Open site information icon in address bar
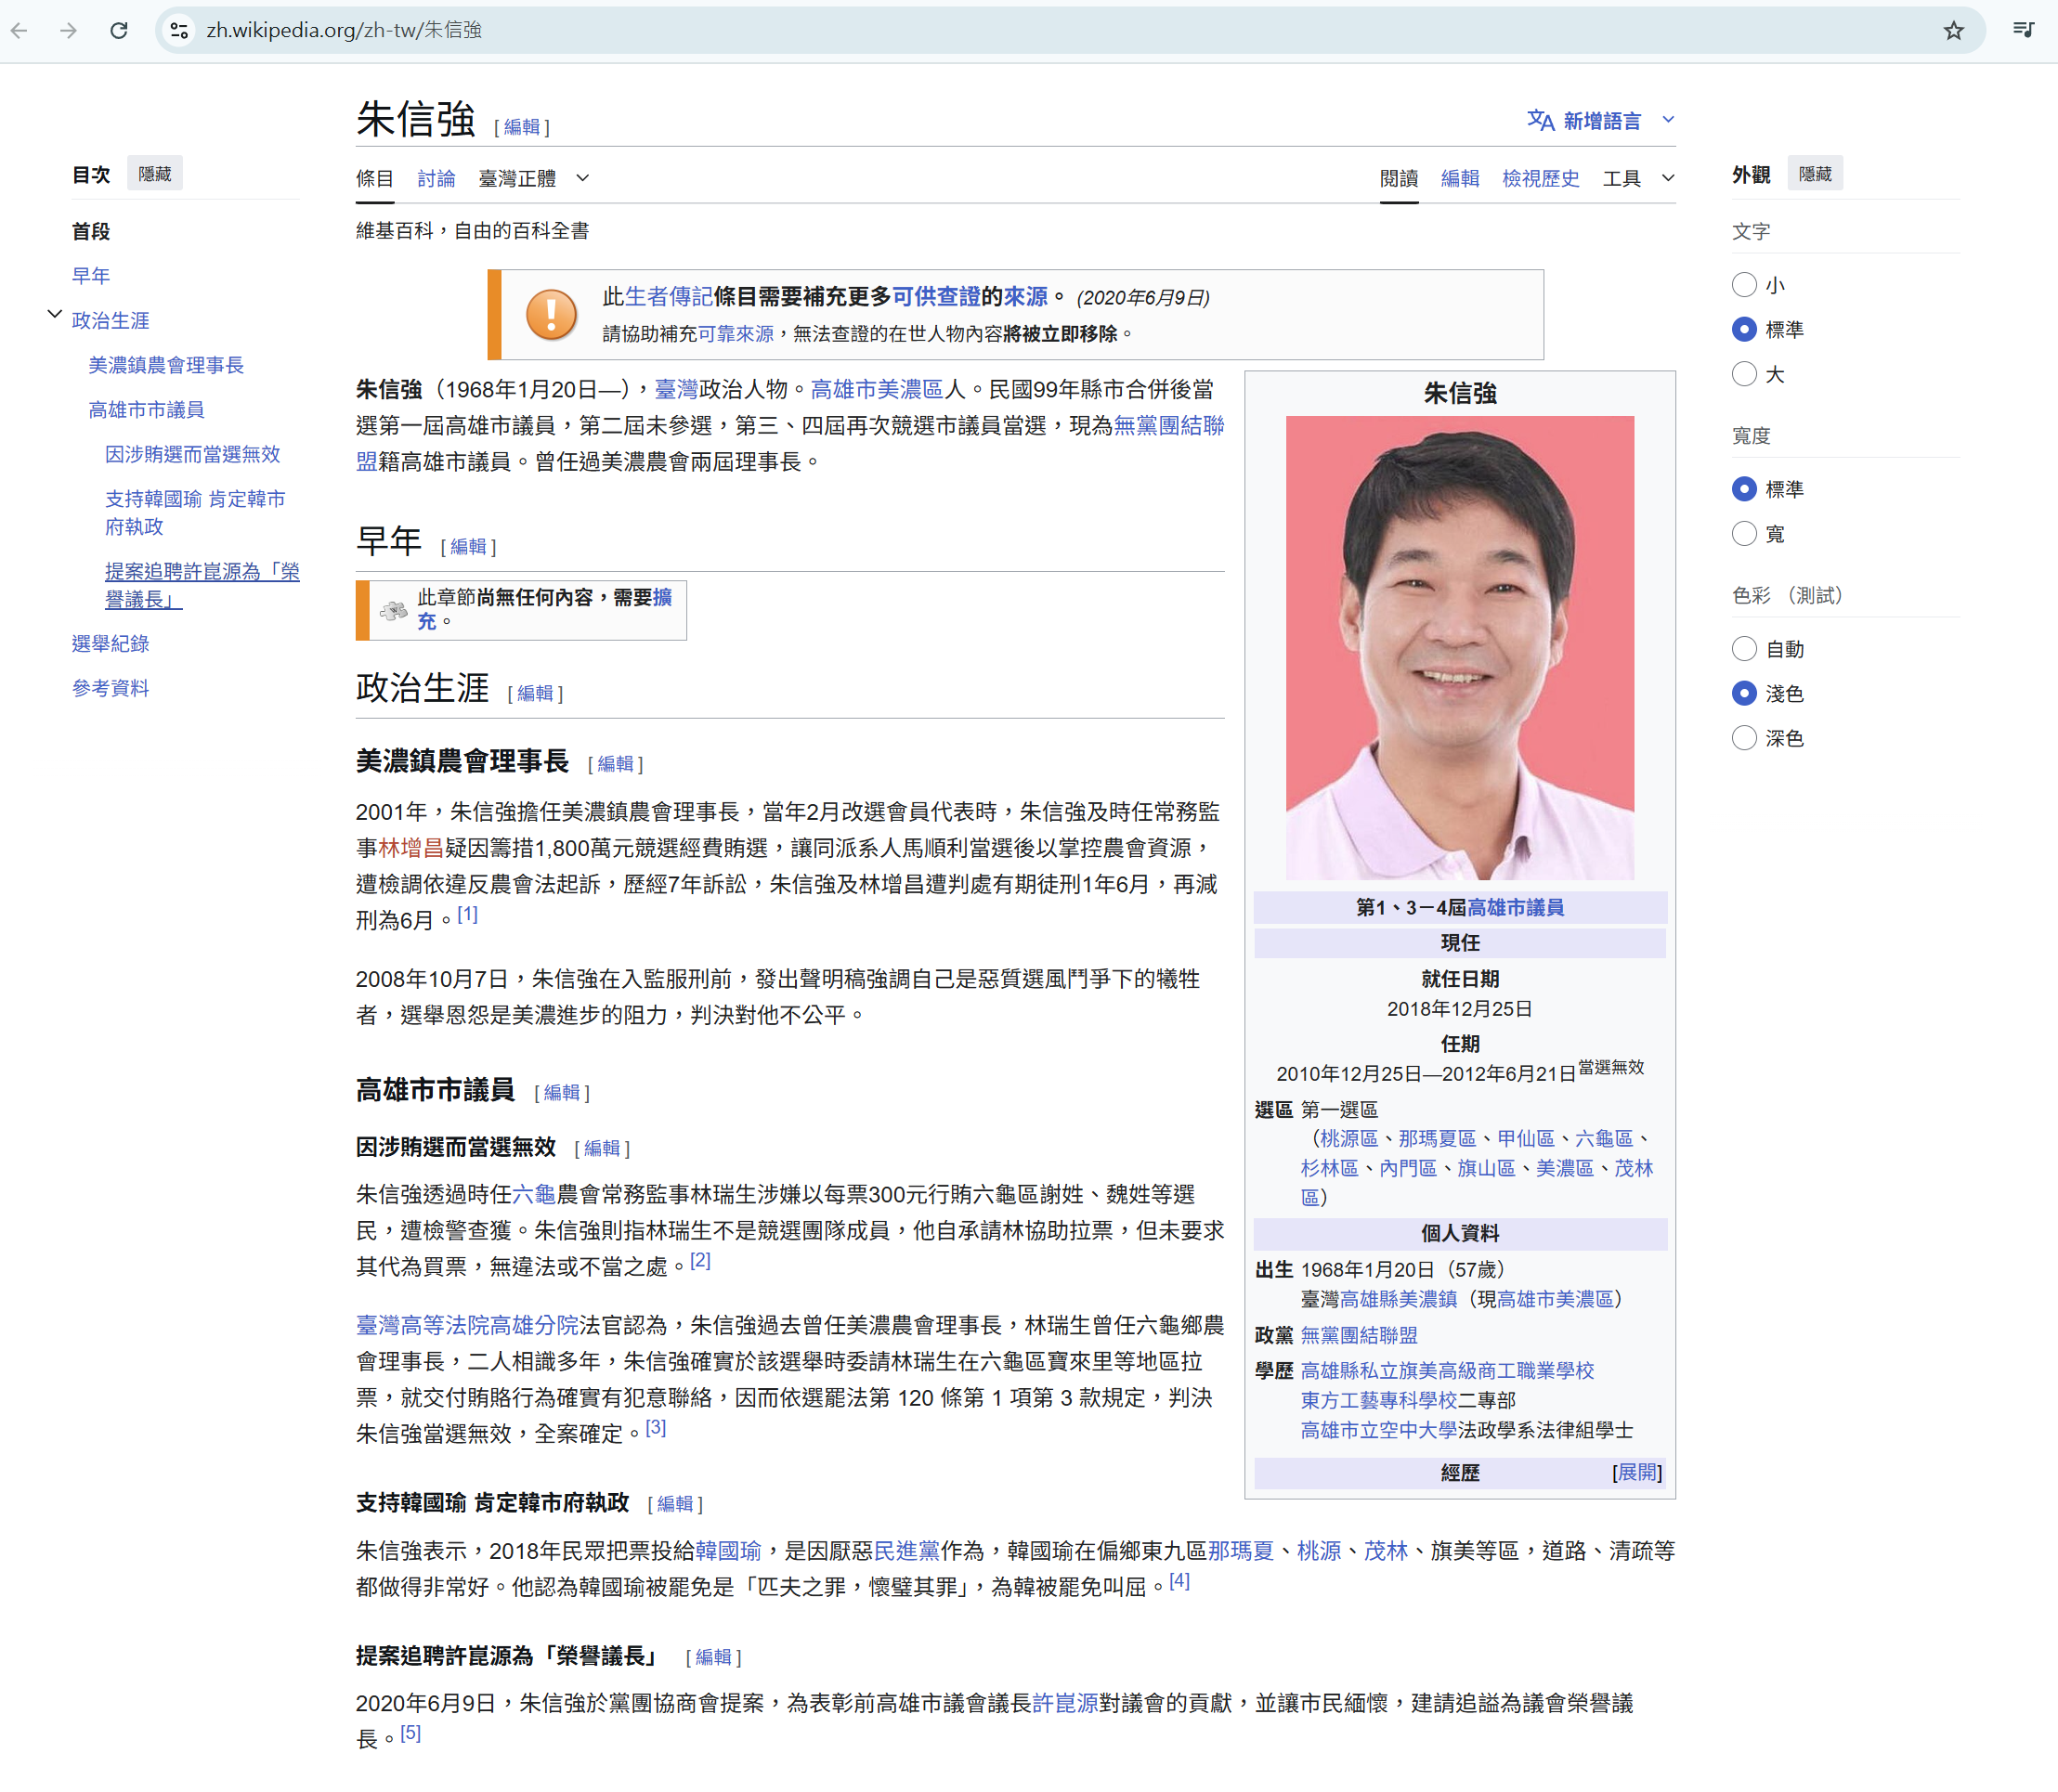The width and height of the screenshot is (2058, 1792). point(179,30)
